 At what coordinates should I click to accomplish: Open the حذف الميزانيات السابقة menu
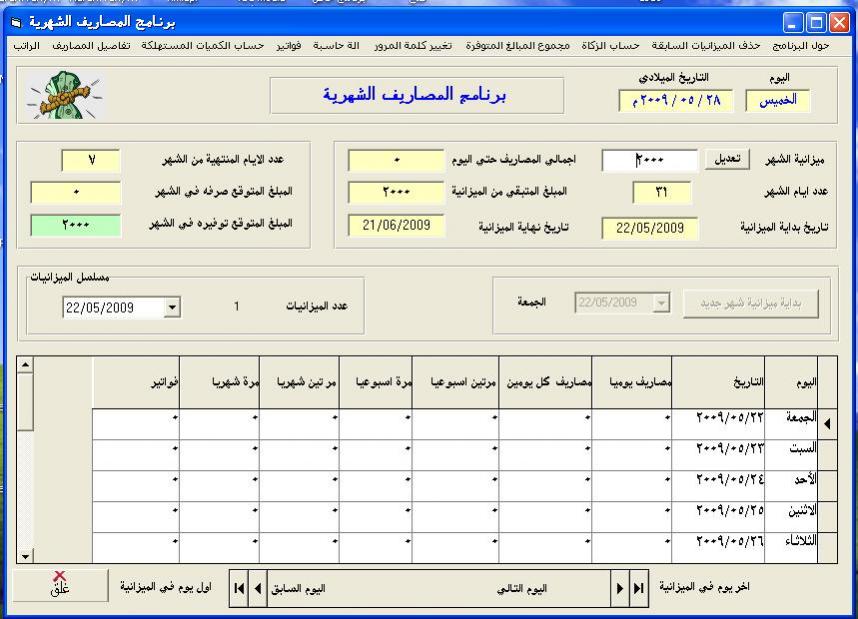tap(706, 46)
